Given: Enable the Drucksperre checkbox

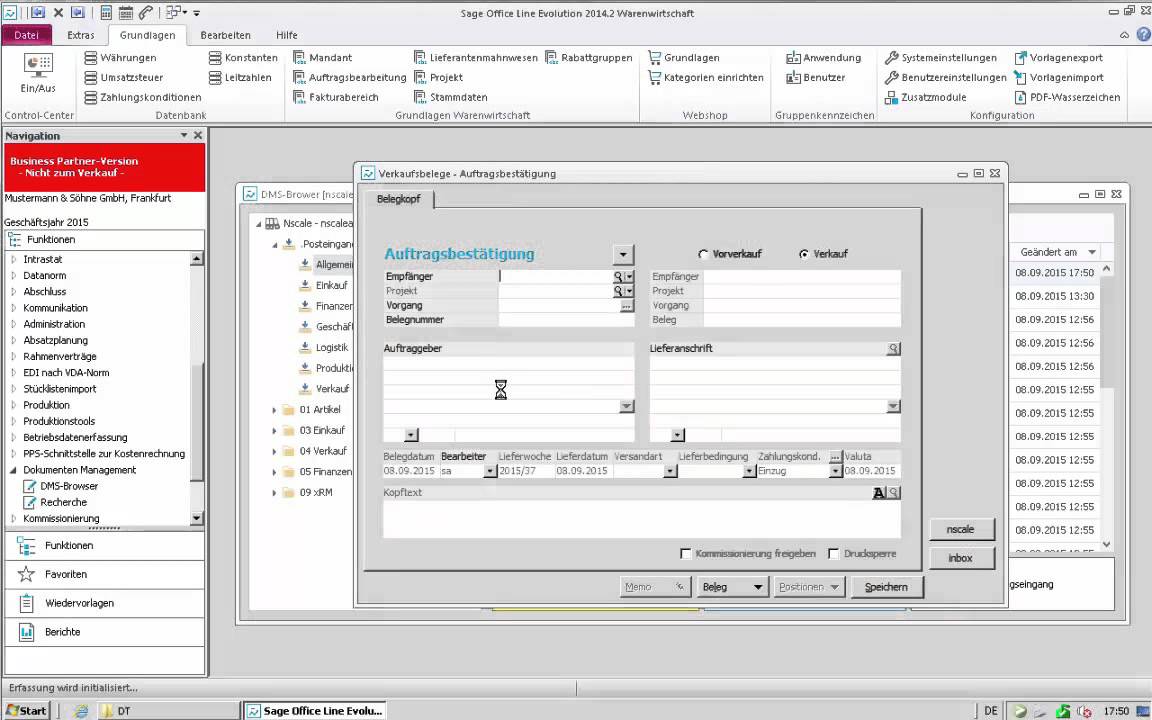Looking at the screenshot, I should coord(834,554).
